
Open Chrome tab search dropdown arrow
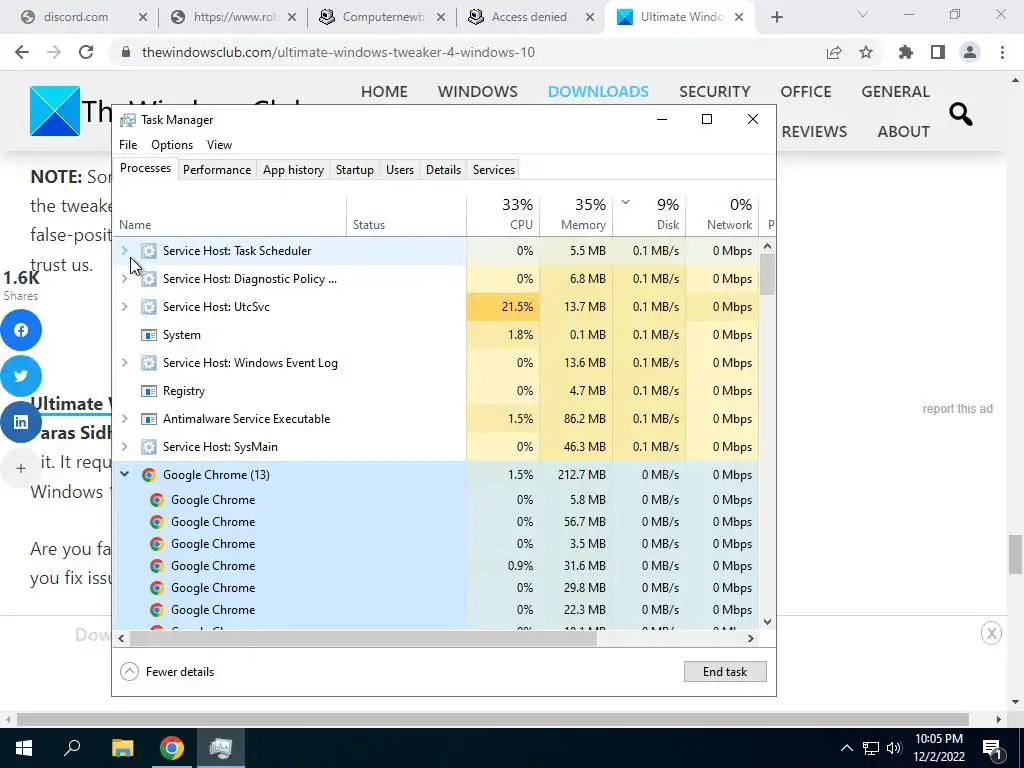863,15
